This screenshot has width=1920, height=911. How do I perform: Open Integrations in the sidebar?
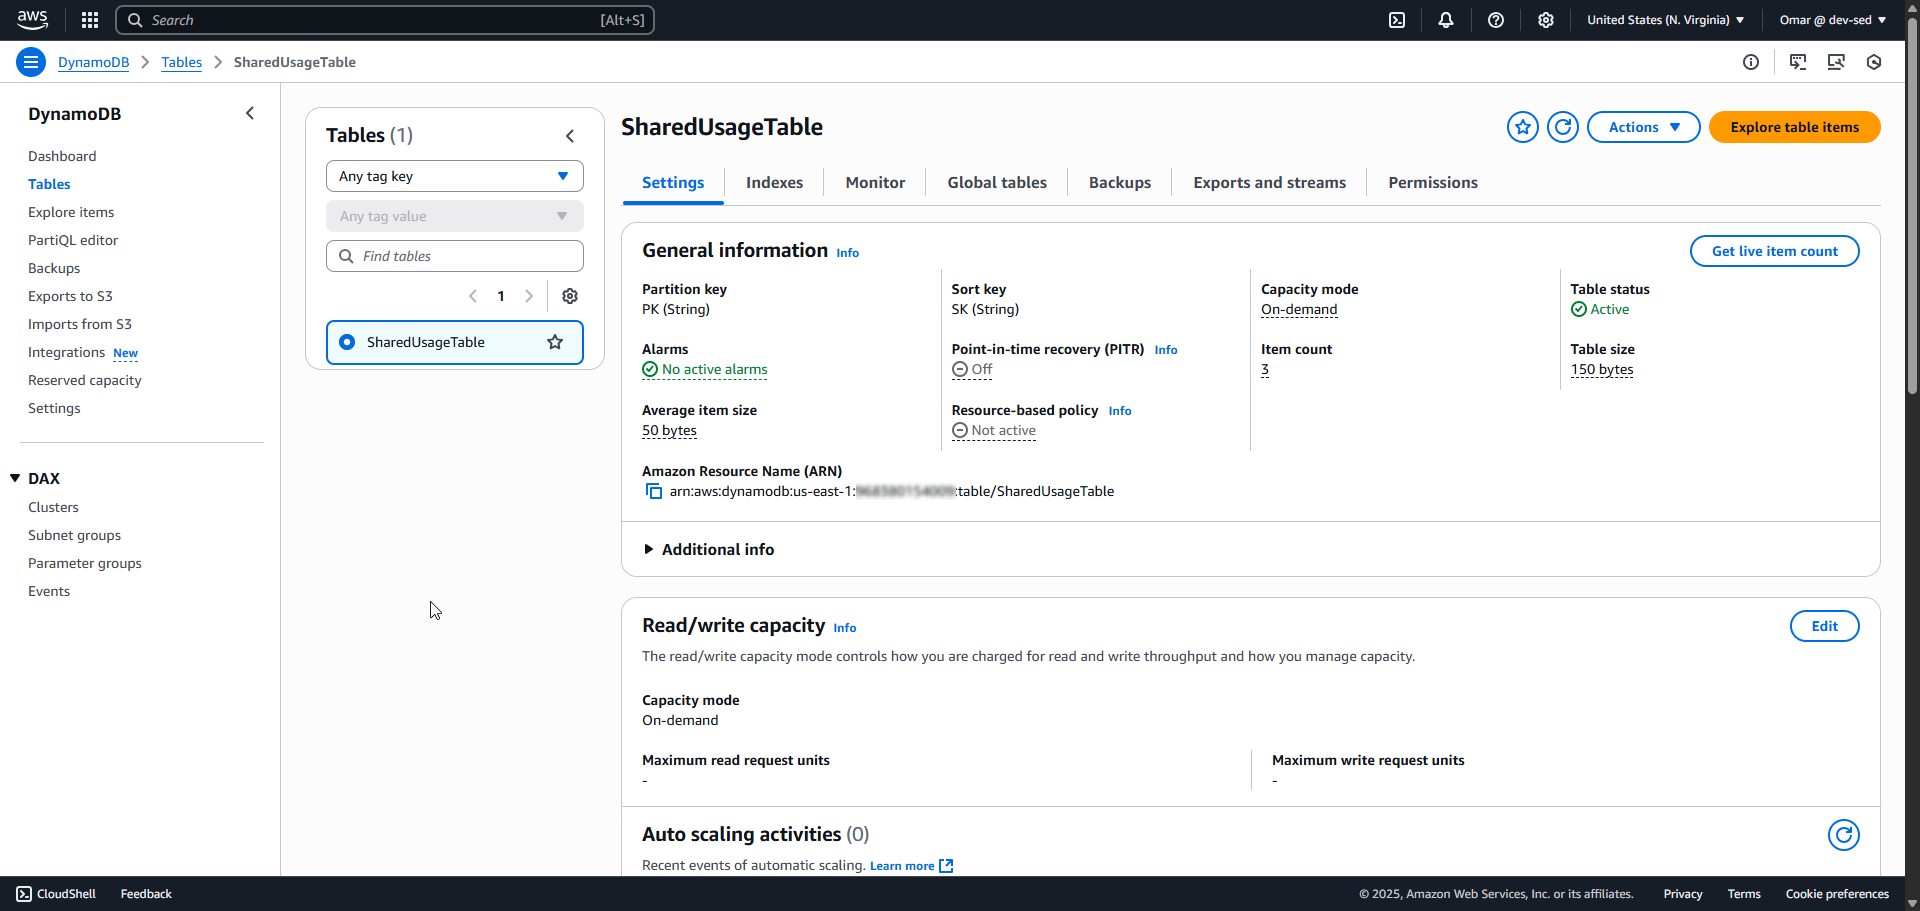coord(66,352)
